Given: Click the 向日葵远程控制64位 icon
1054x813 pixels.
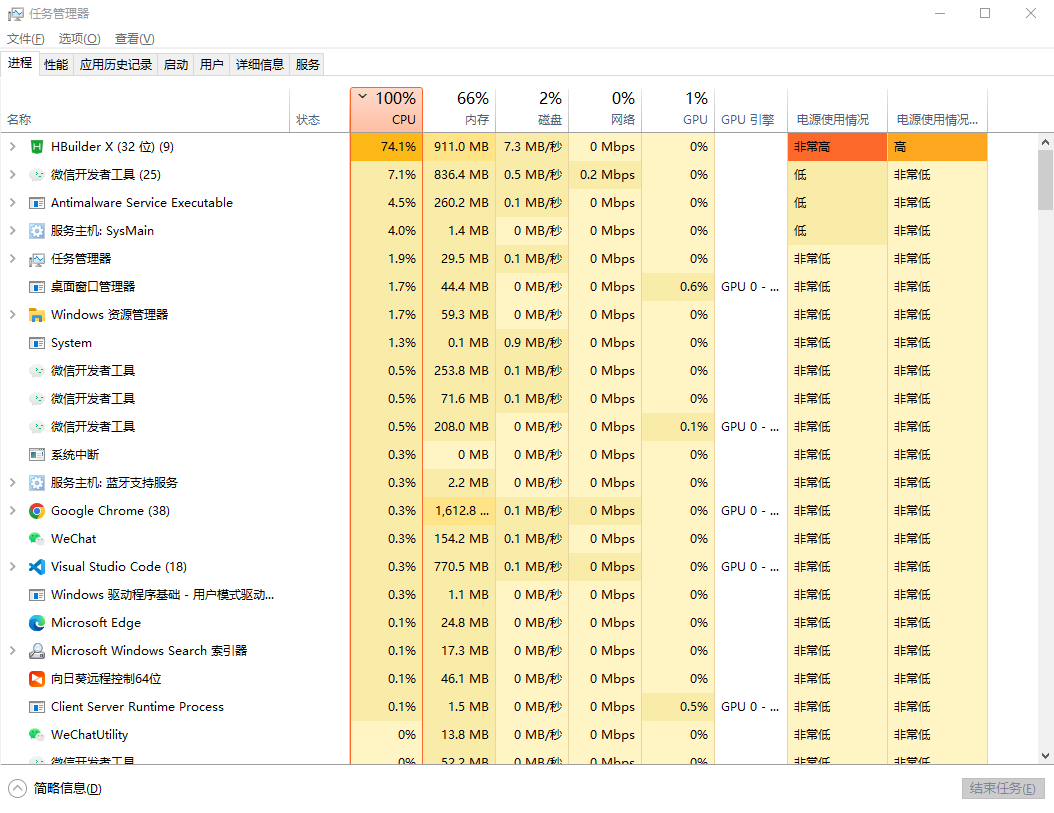Looking at the screenshot, I should (x=37, y=679).
